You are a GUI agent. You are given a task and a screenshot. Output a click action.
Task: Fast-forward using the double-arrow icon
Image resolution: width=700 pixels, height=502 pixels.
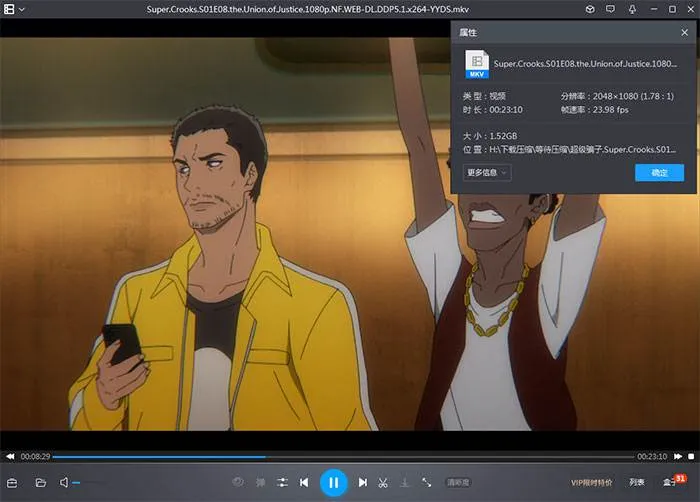678,456
